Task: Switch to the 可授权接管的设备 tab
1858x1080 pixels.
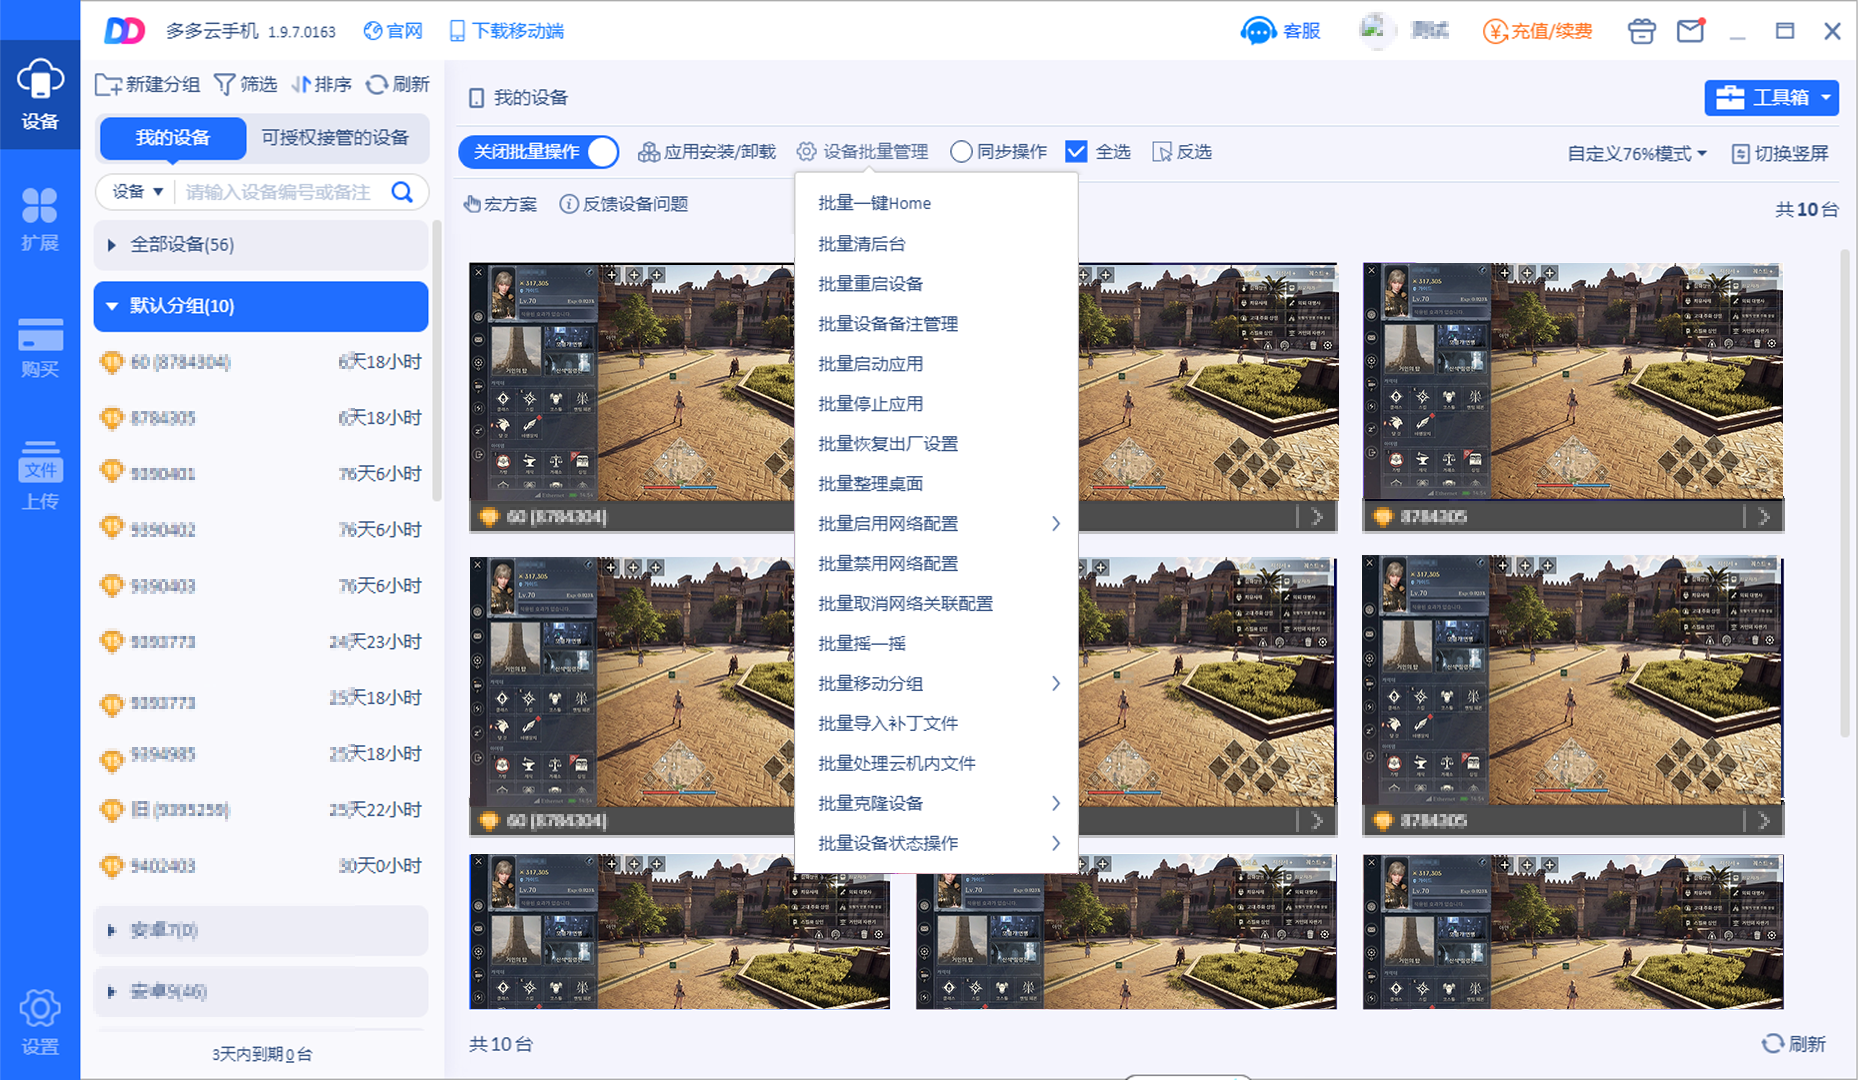Action: [x=335, y=138]
